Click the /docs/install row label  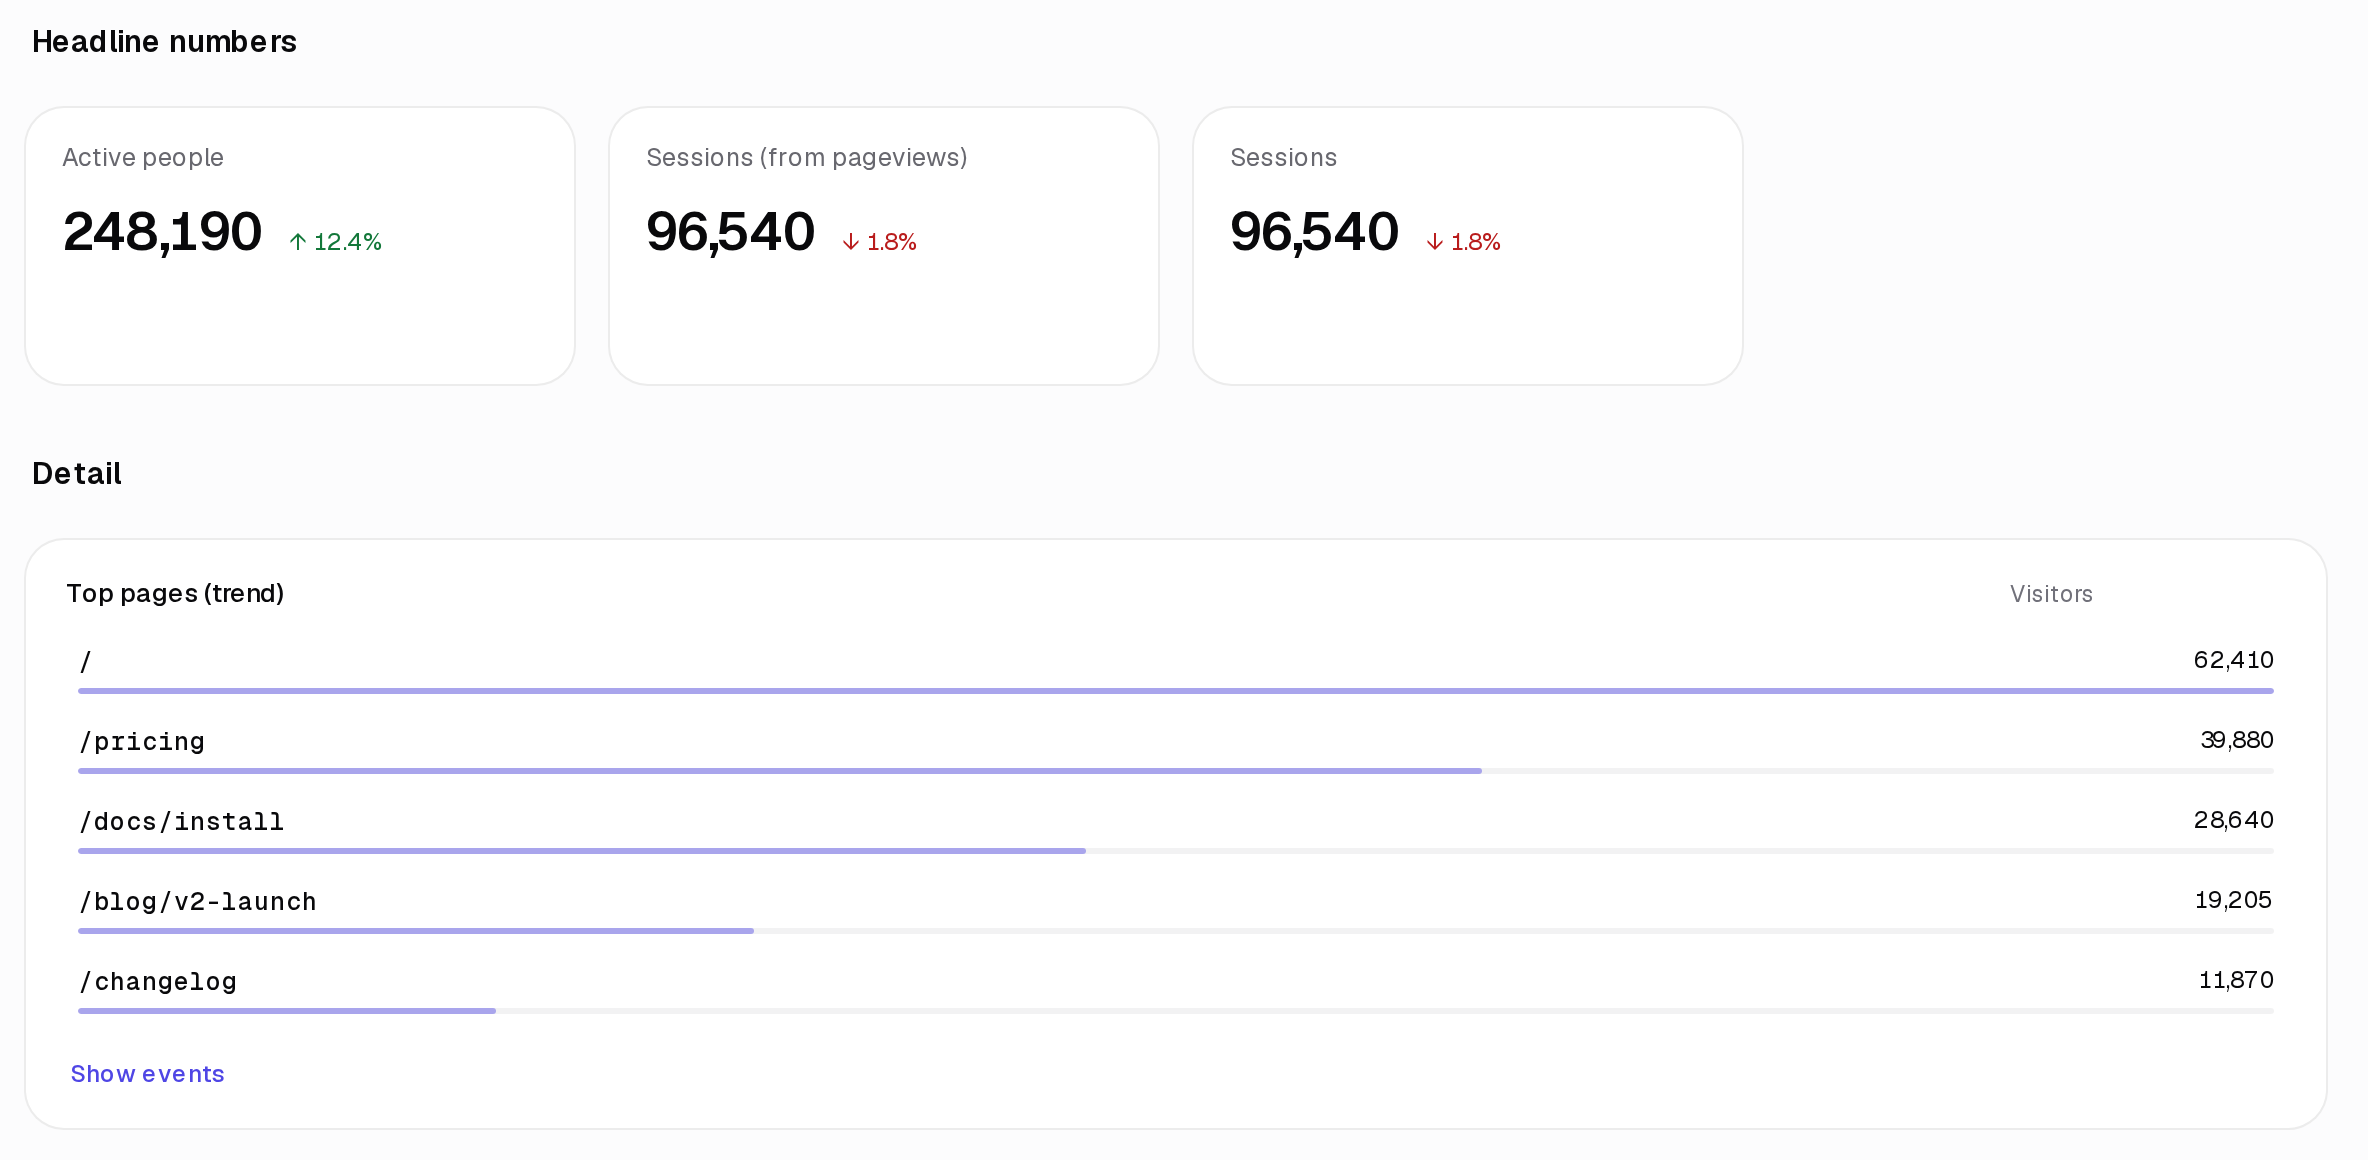181,822
